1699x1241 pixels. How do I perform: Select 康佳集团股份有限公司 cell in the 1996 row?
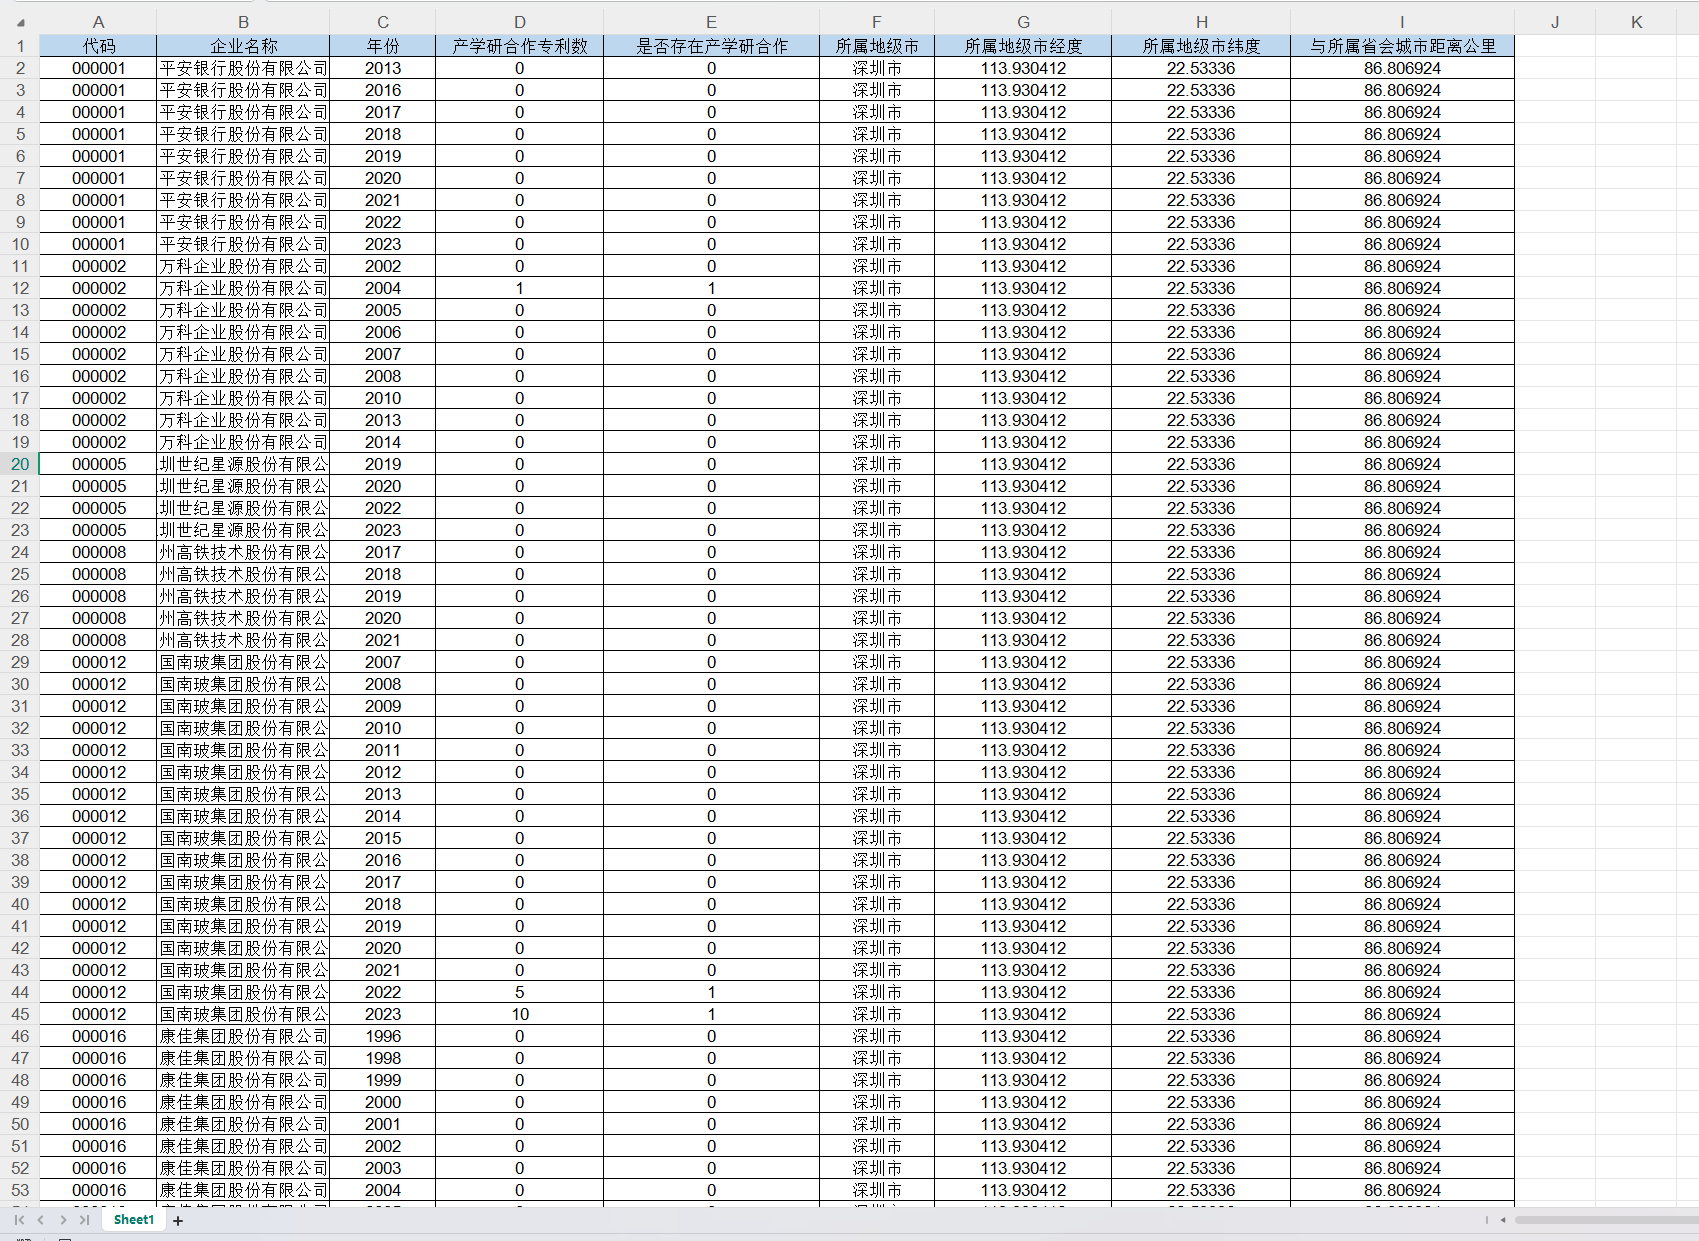click(x=243, y=1036)
